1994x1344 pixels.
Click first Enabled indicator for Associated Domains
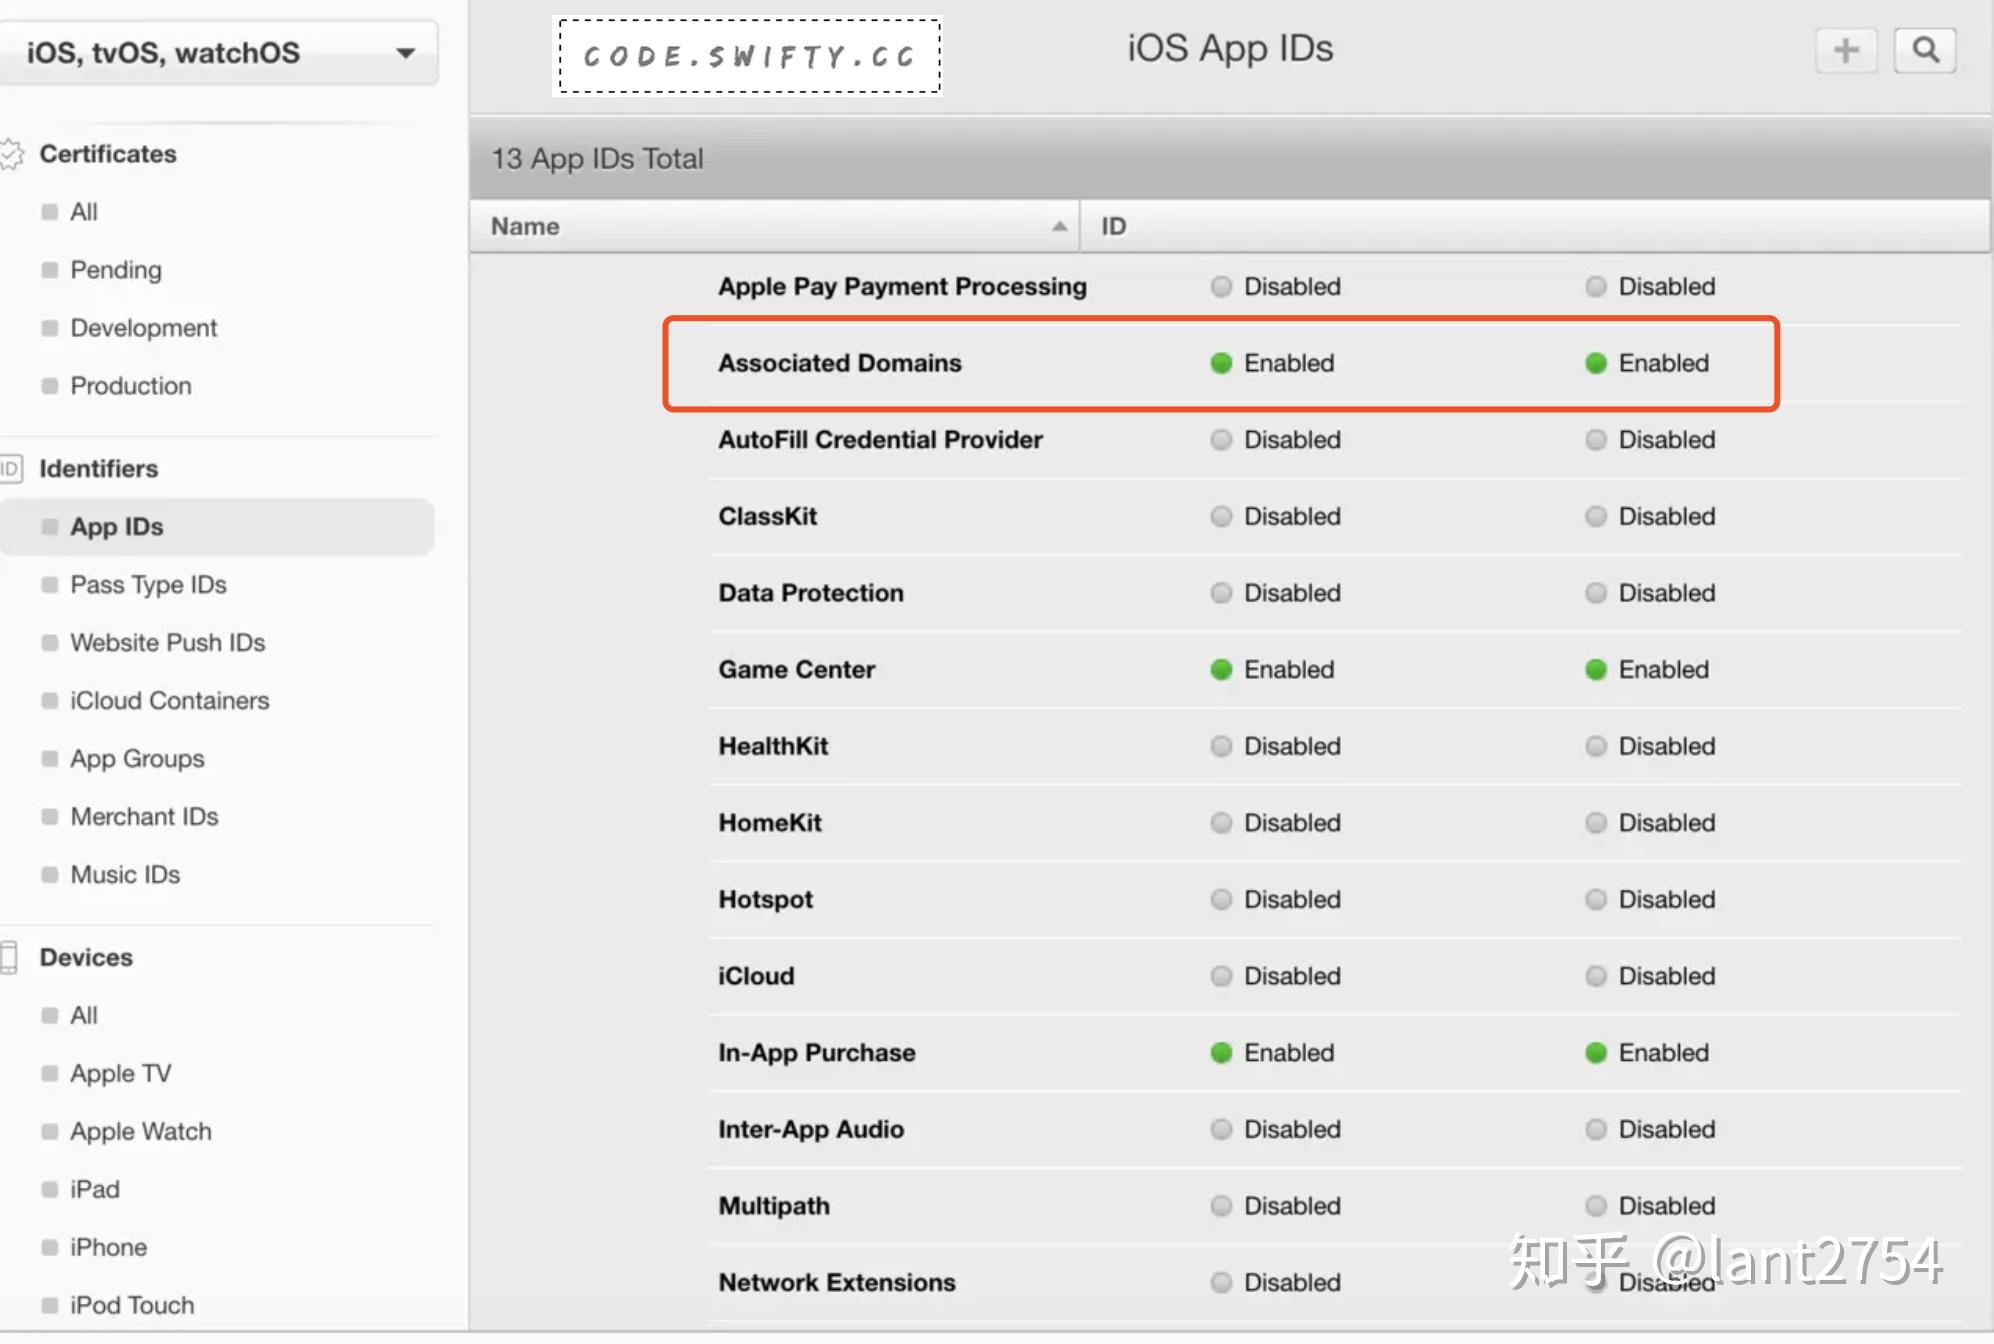pyautogui.click(x=1221, y=363)
